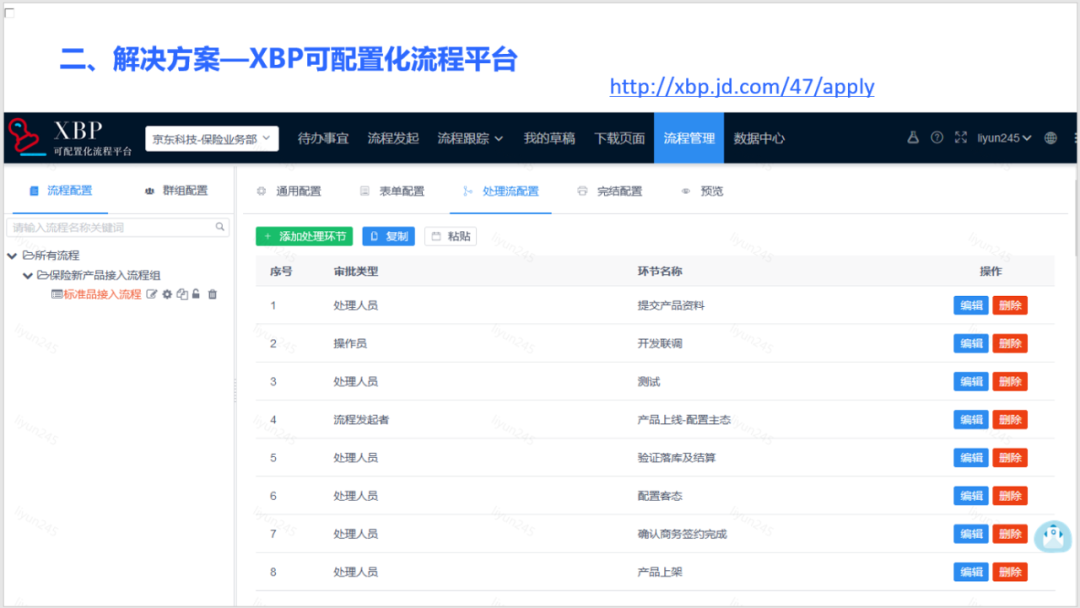The width and height of the screenshot is (1080, 608).
Task: Toggle fullscreen with the expand arrows icon
Action: 961,138
